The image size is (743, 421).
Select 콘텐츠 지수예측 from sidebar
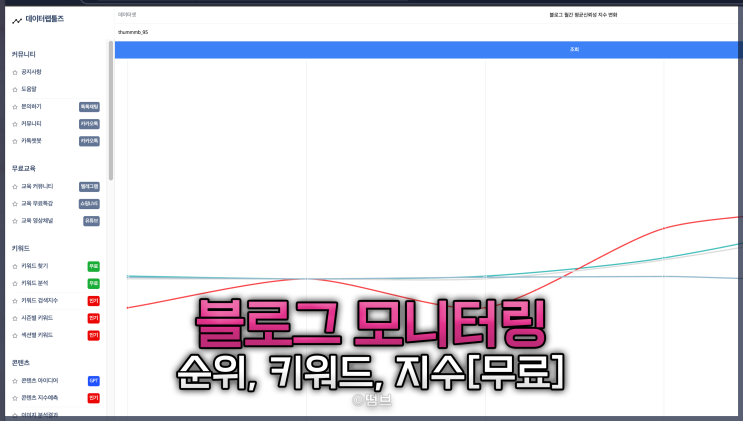(x=40, y=398)
